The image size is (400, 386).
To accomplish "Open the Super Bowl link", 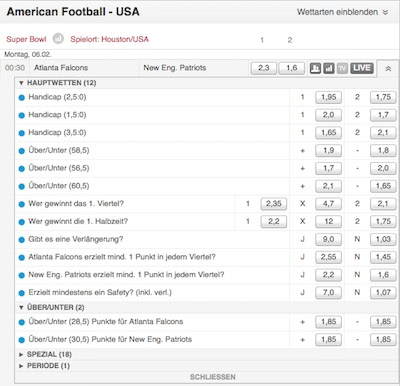I will click(26, 39).
